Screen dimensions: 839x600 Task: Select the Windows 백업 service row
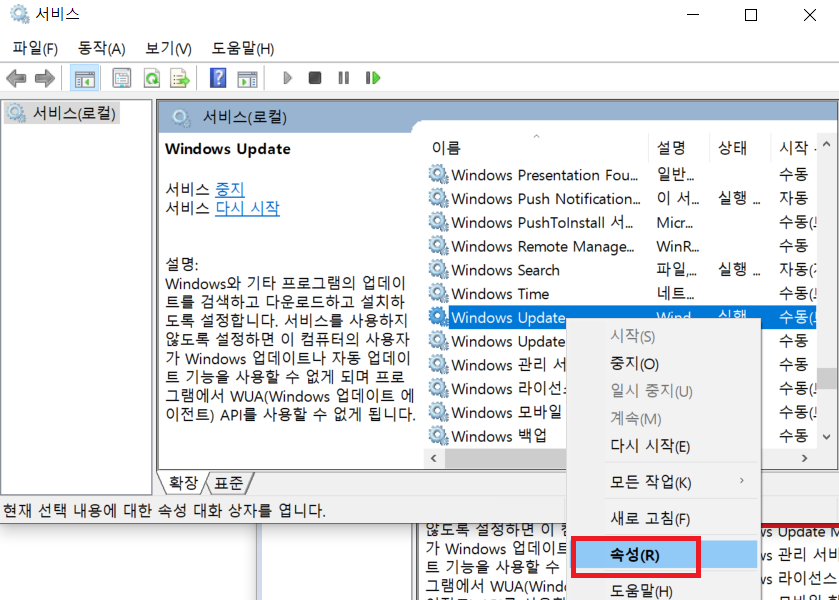pyautogui.click(x=497, y=436)
